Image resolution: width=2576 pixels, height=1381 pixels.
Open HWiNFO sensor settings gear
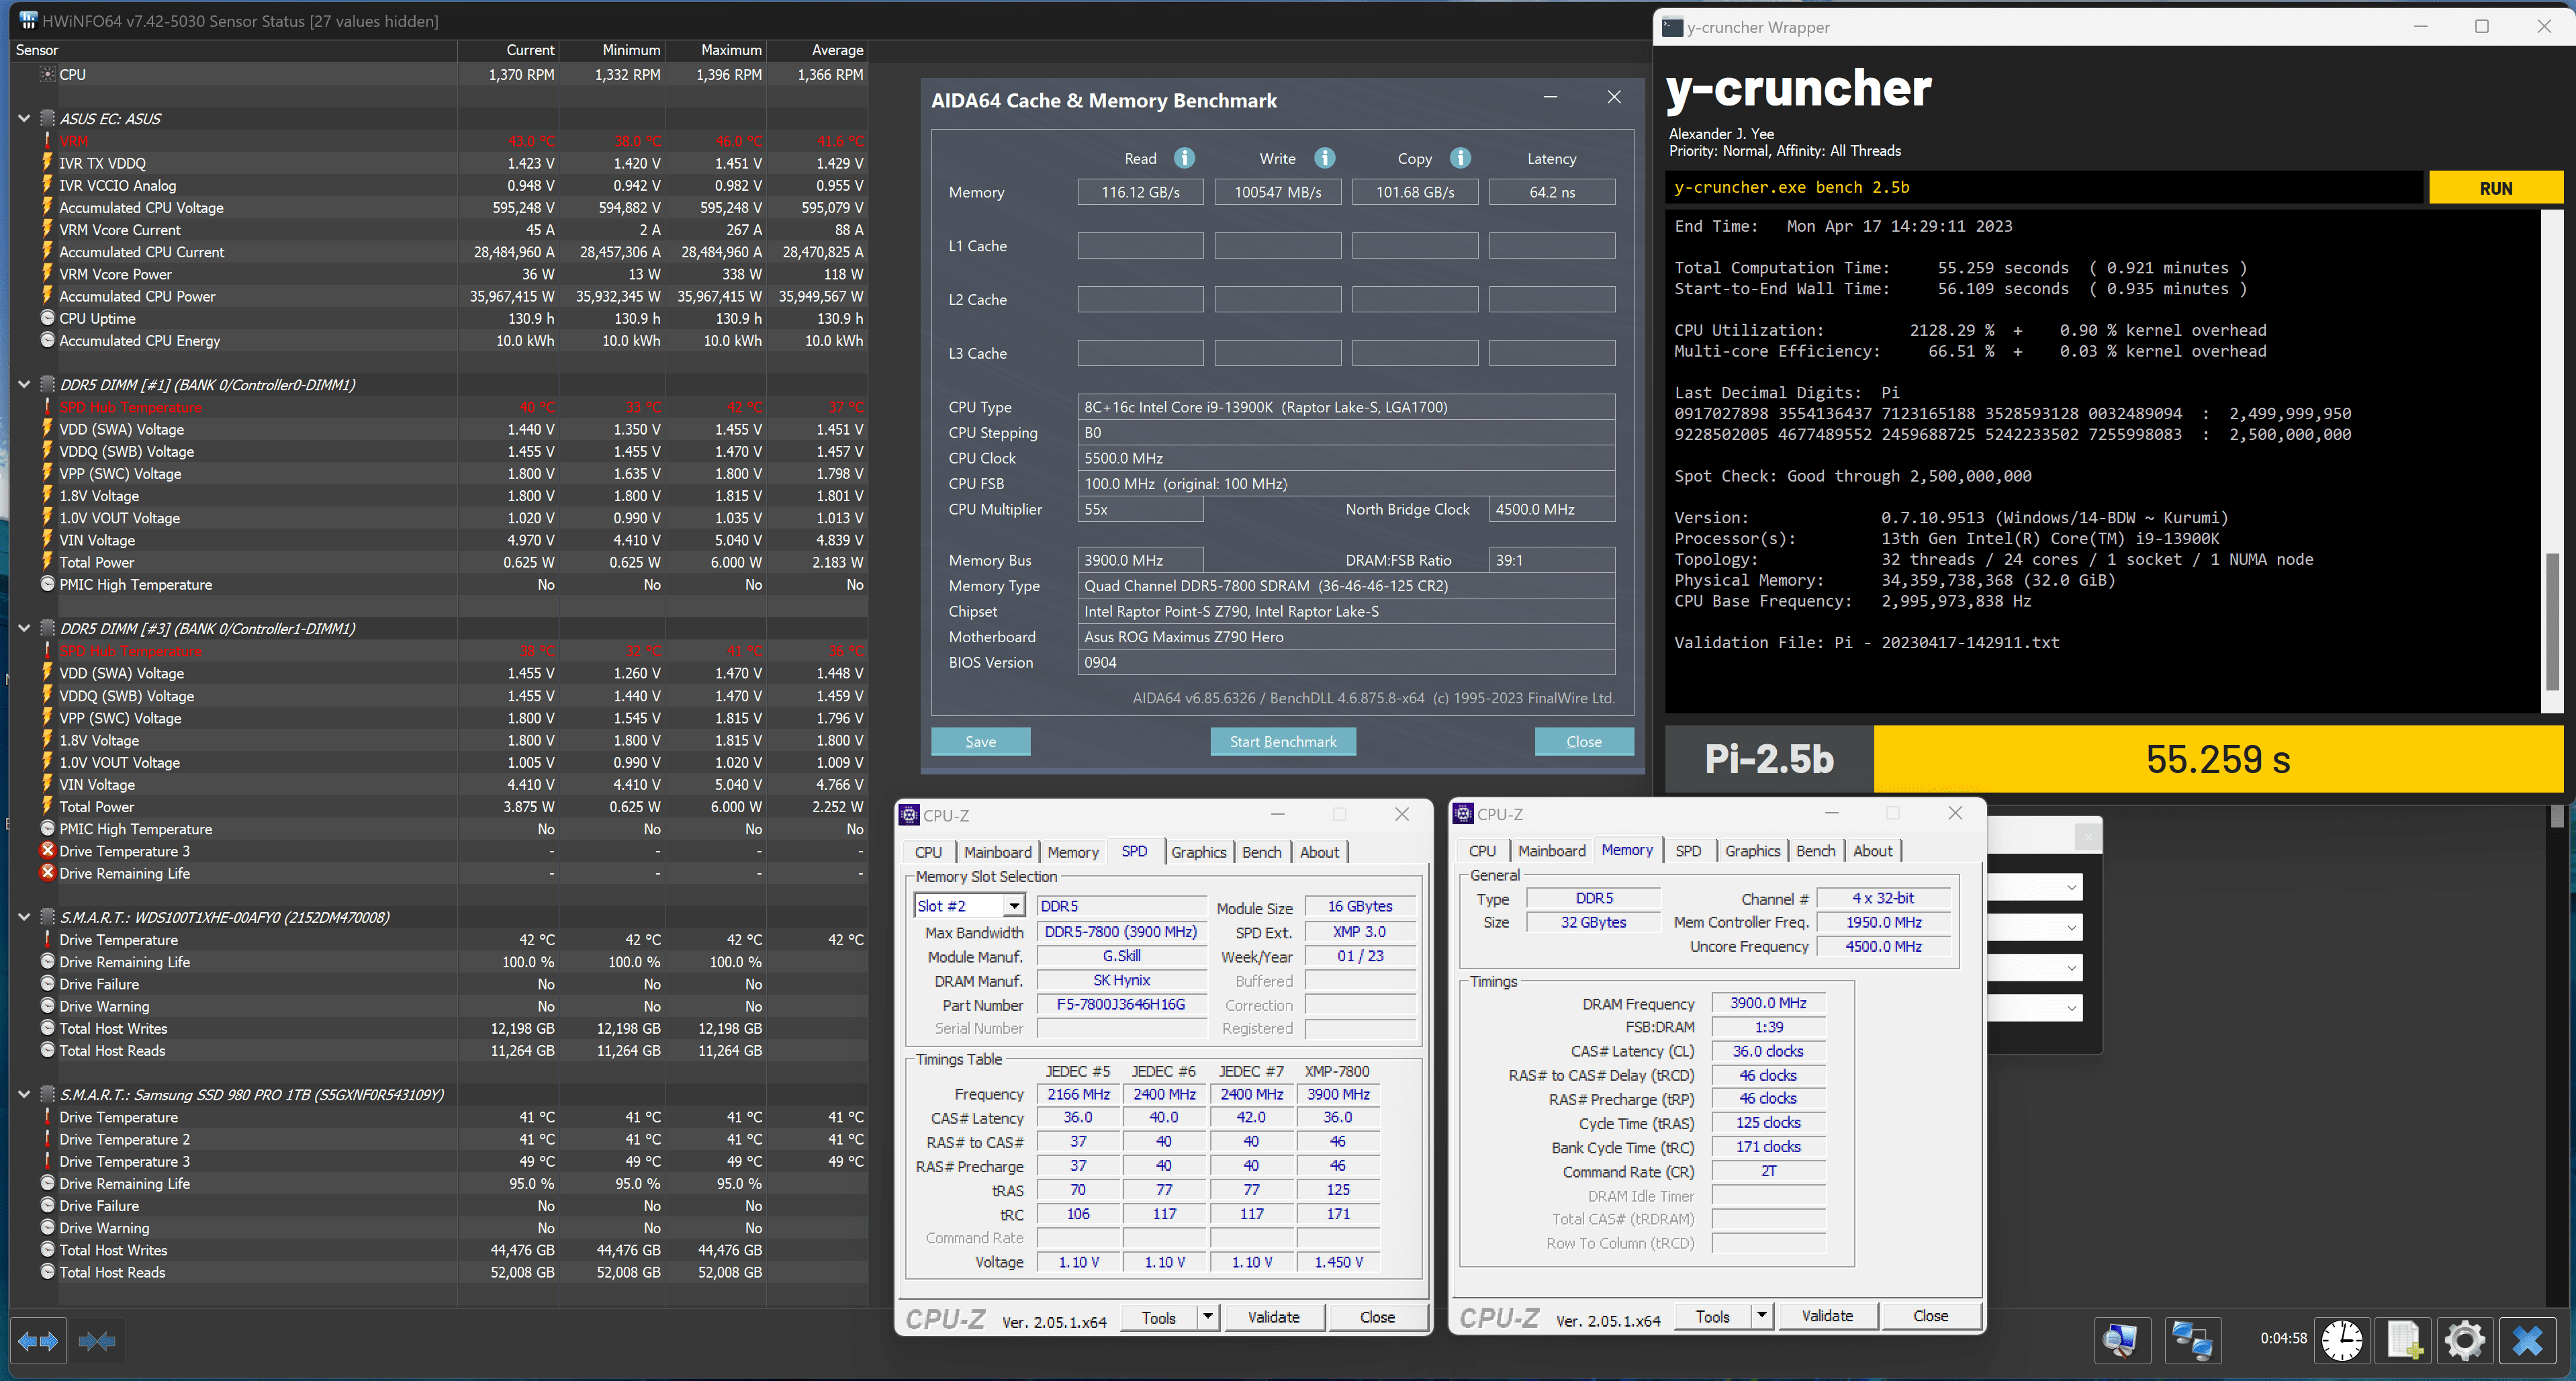[2465, 1340]
